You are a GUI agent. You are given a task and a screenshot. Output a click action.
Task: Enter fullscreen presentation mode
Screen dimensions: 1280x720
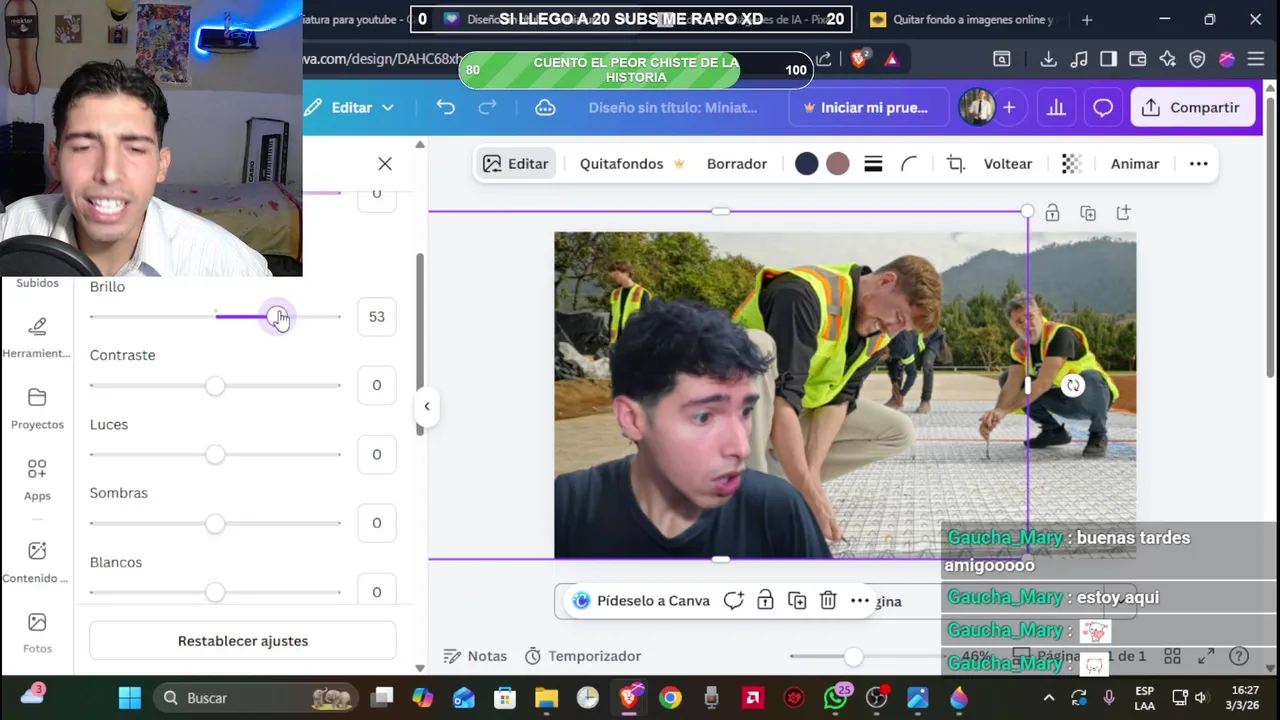coord(1206,656)
